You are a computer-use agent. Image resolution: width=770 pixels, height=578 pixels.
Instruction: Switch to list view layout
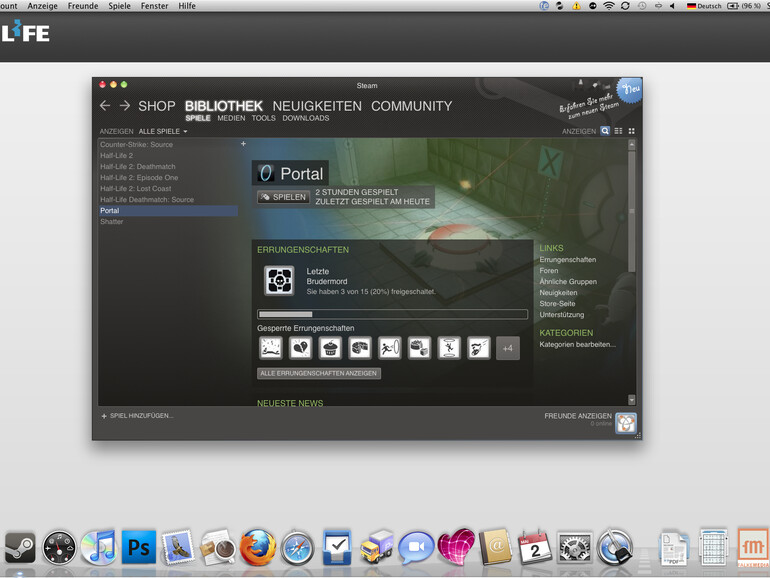[x=618, y=131]
